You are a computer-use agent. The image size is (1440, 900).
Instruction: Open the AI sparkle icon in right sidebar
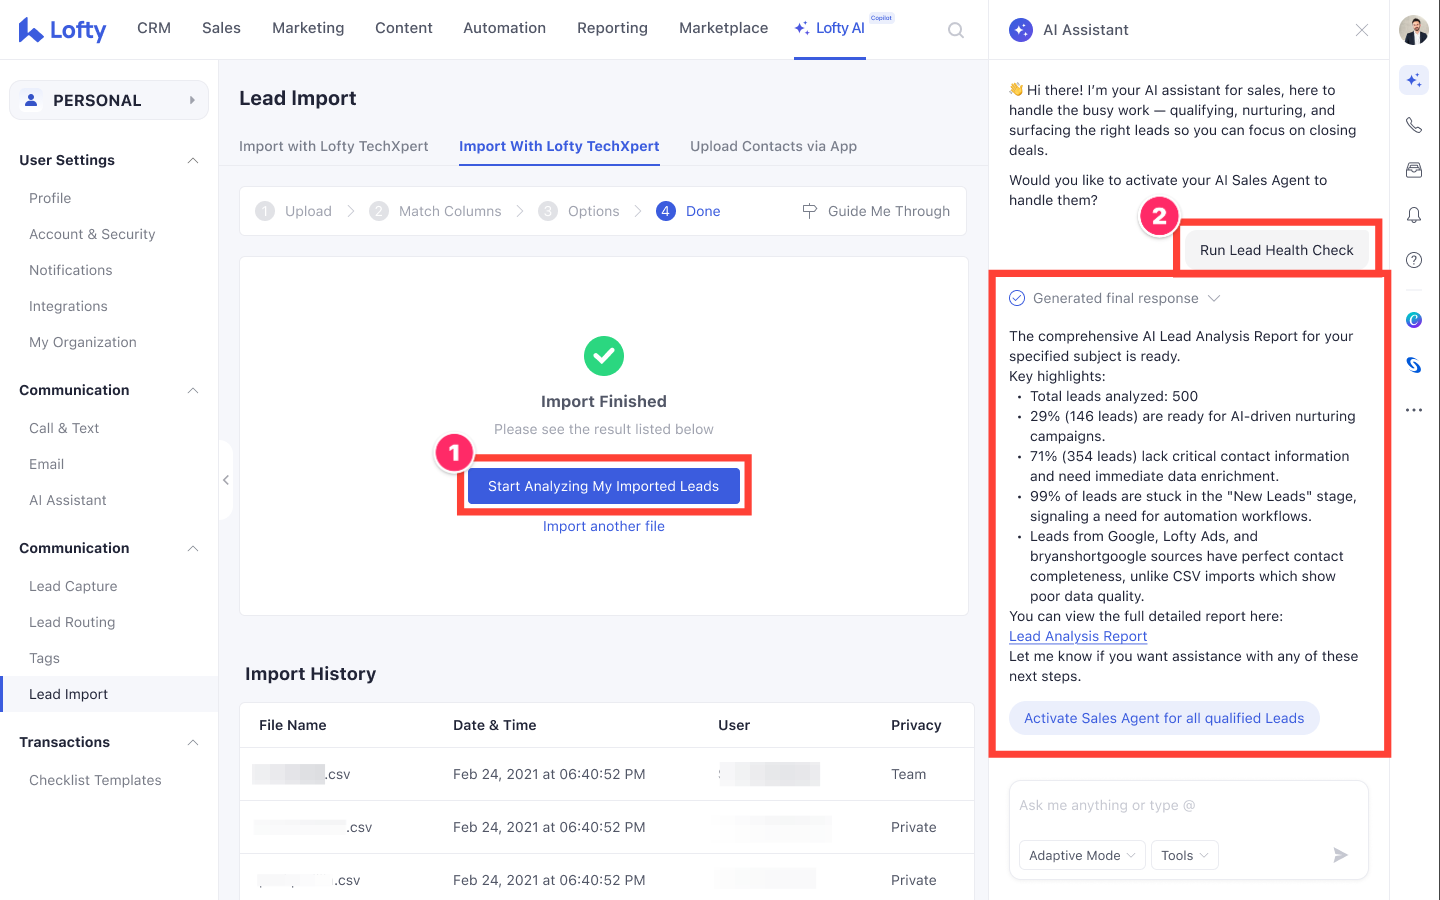pyautogui.click(x=1413, y=80)
